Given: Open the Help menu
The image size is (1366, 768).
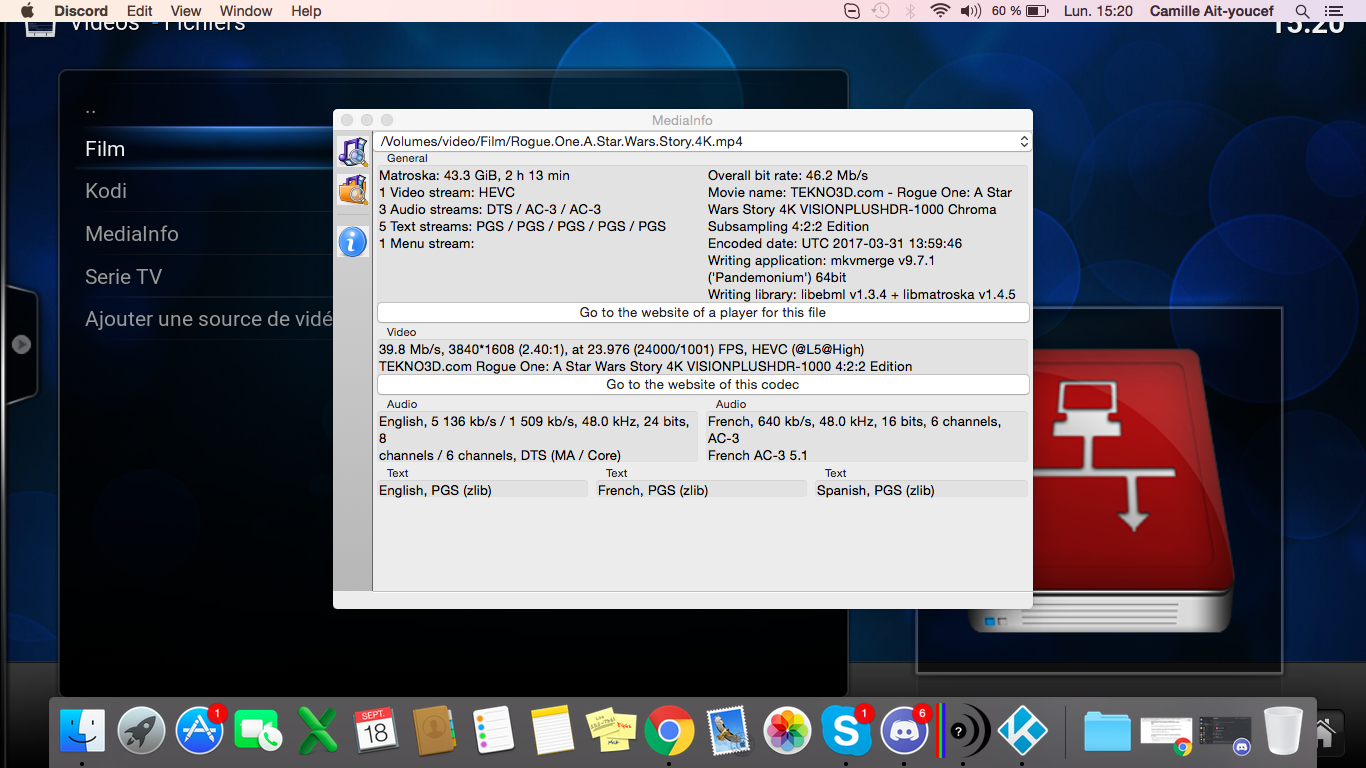Looking at the screenshot, I should 306,11.
